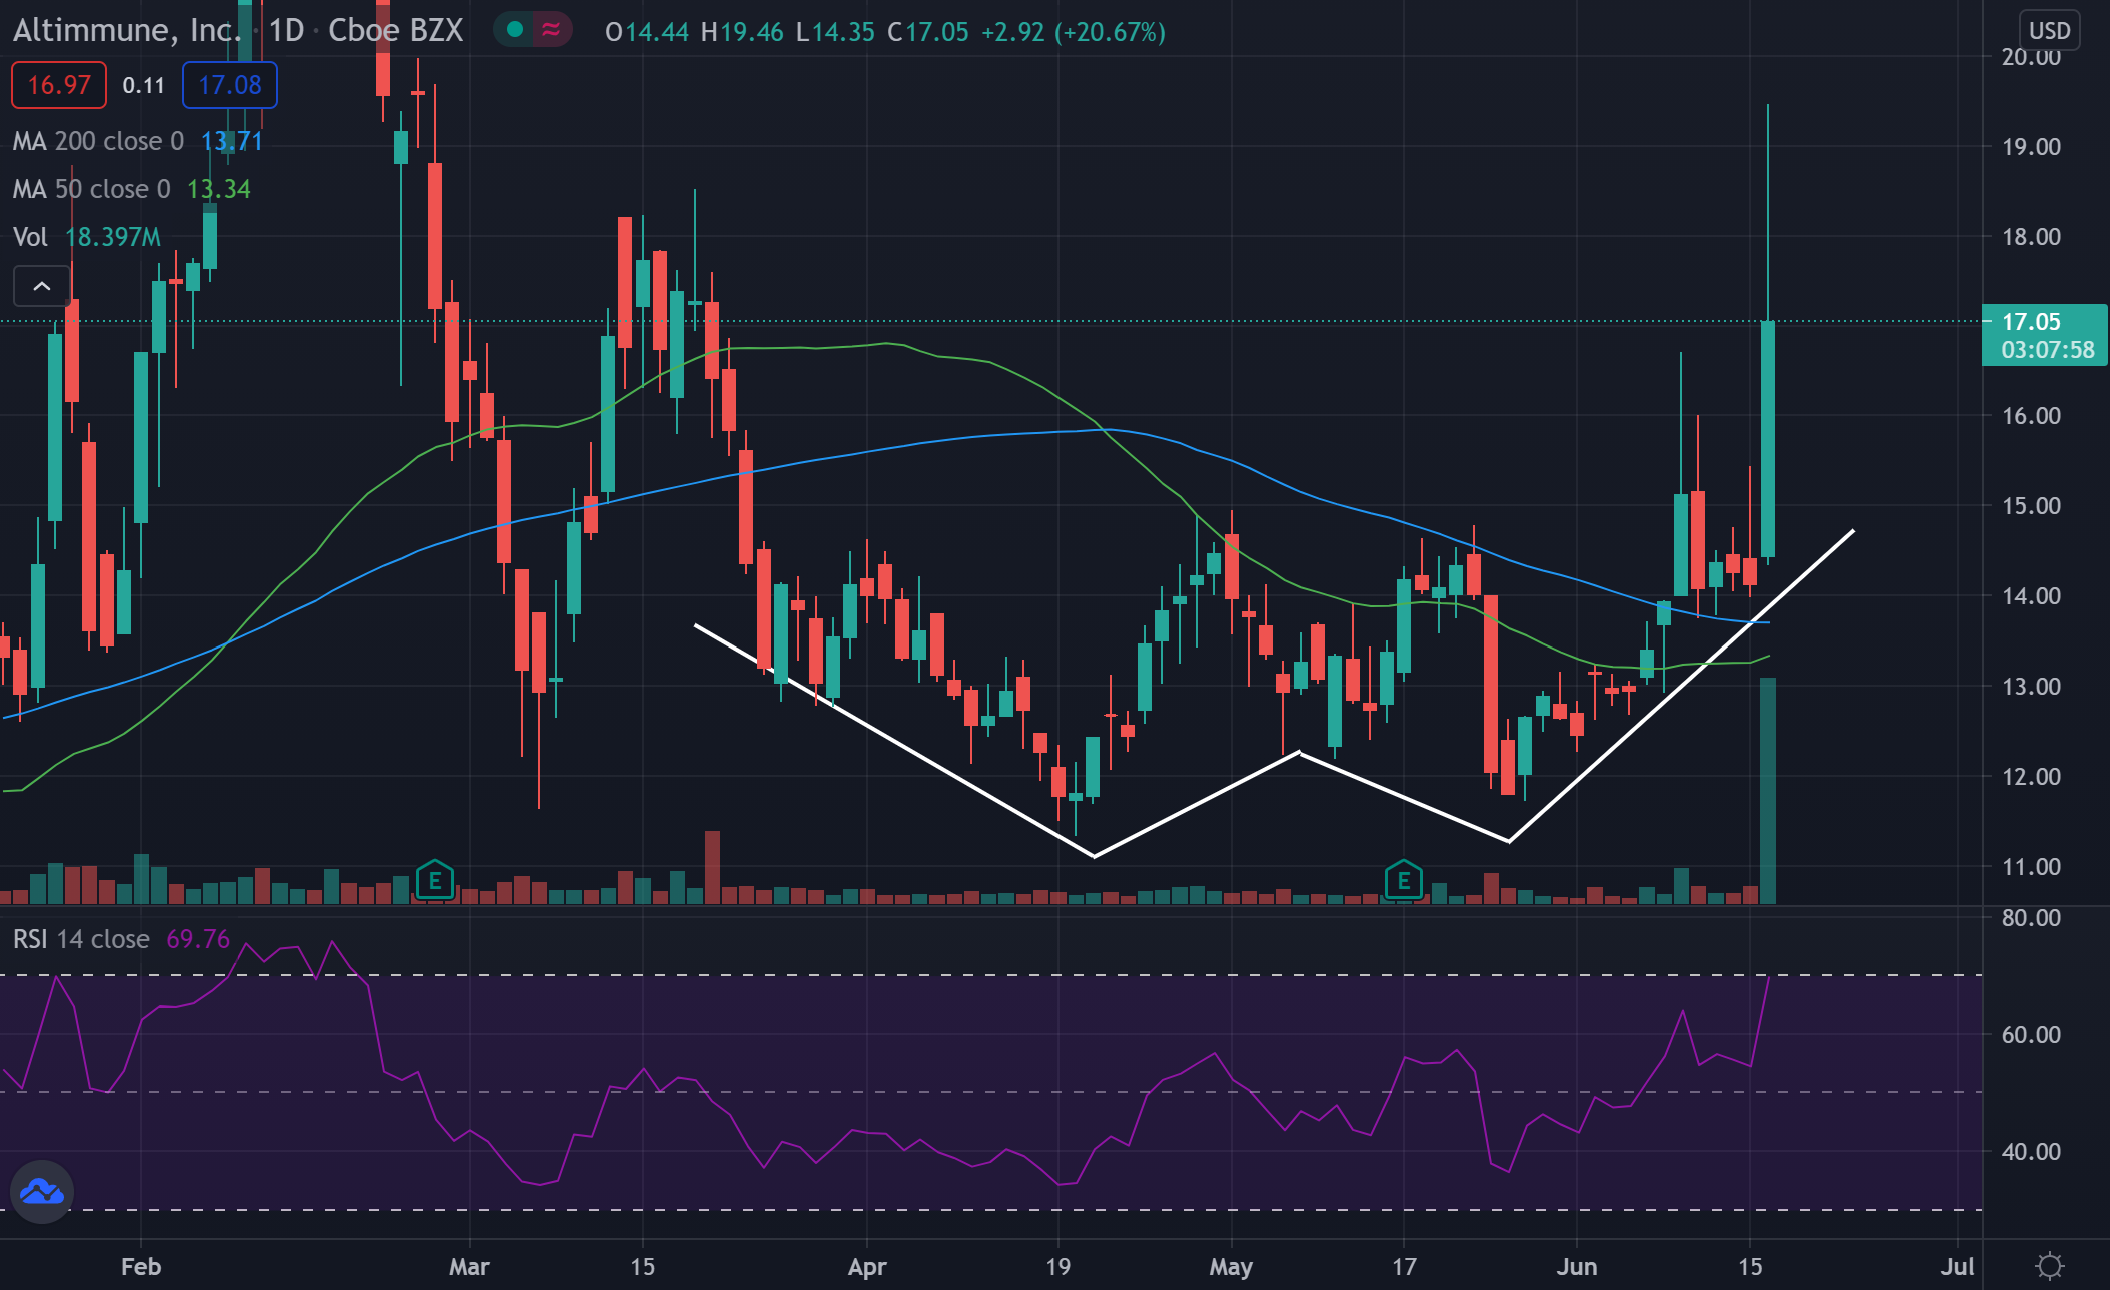Image resolution: width=2110 pixels, height=1290 pixels.
Task: Click the 20.00 price axis label
Action: click(x=2031, y=56)
